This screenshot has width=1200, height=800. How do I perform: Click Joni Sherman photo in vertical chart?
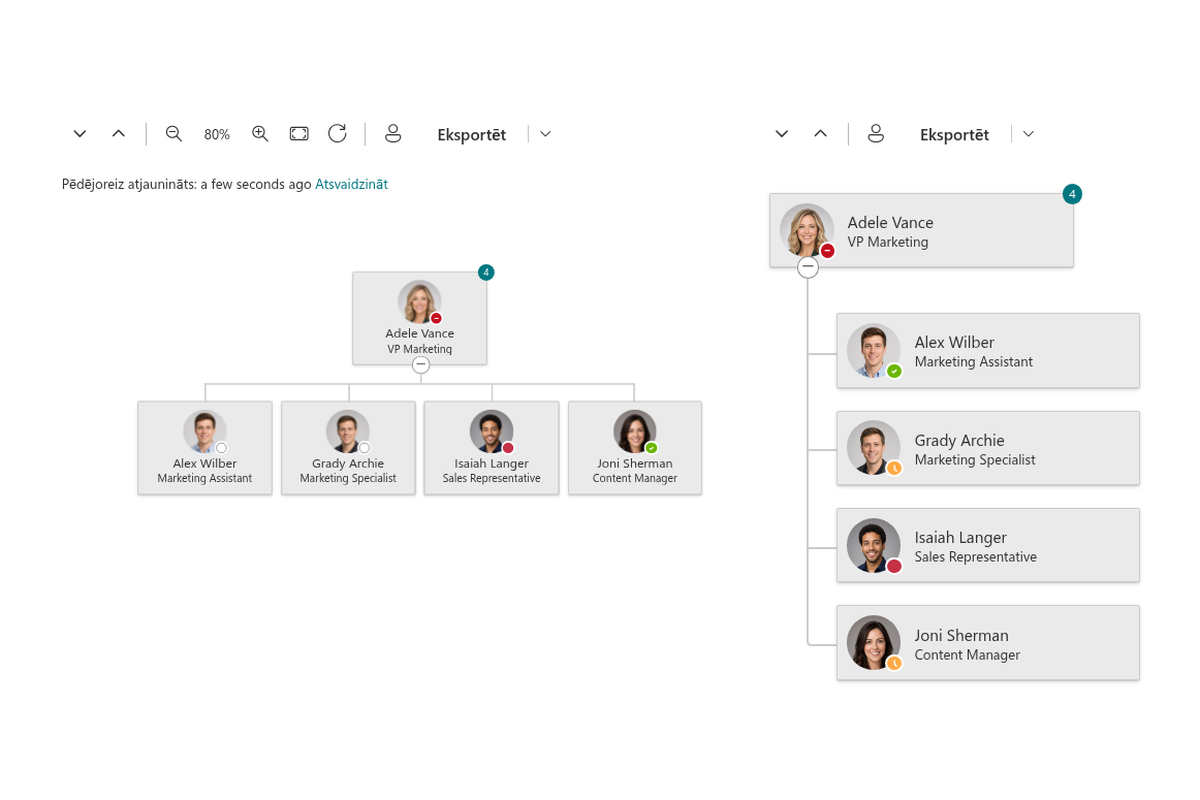coord(874,643)
